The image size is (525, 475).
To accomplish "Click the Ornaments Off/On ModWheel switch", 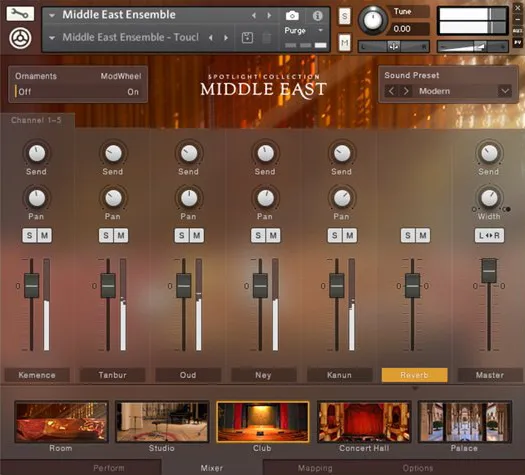I will [77, 91].
